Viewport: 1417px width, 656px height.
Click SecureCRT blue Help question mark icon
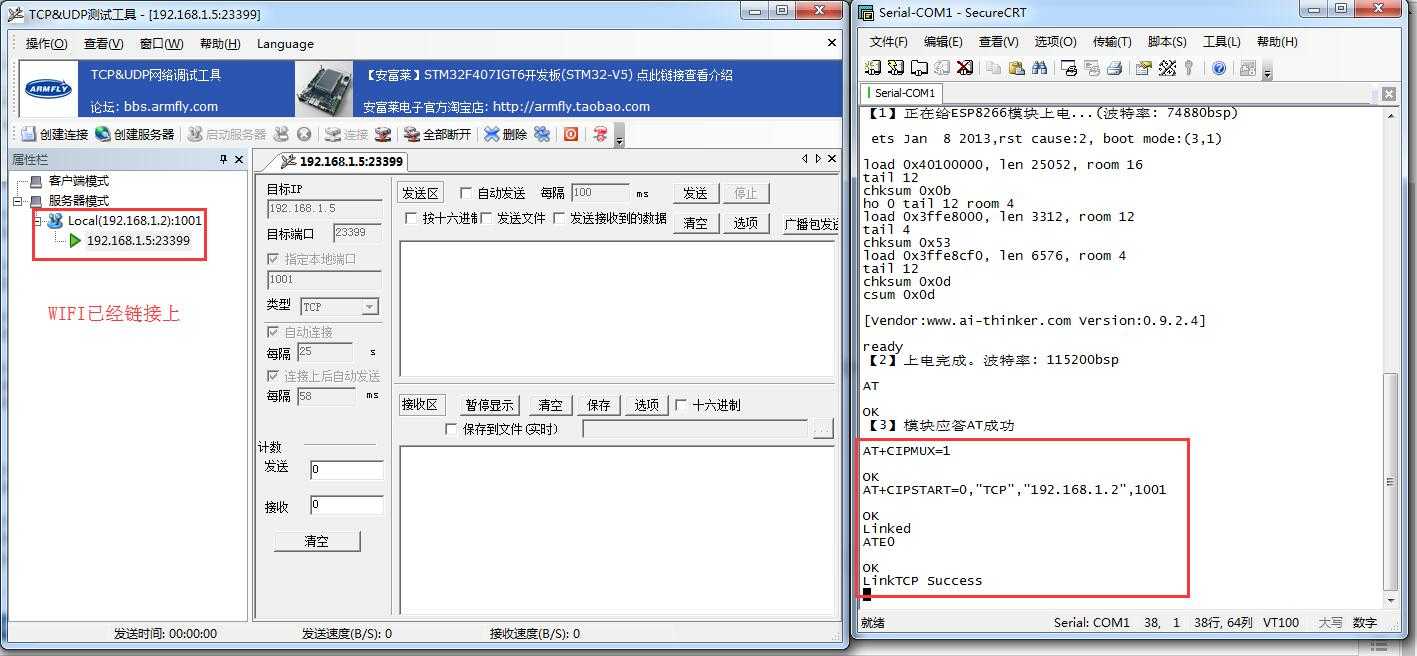point(1219,68)
